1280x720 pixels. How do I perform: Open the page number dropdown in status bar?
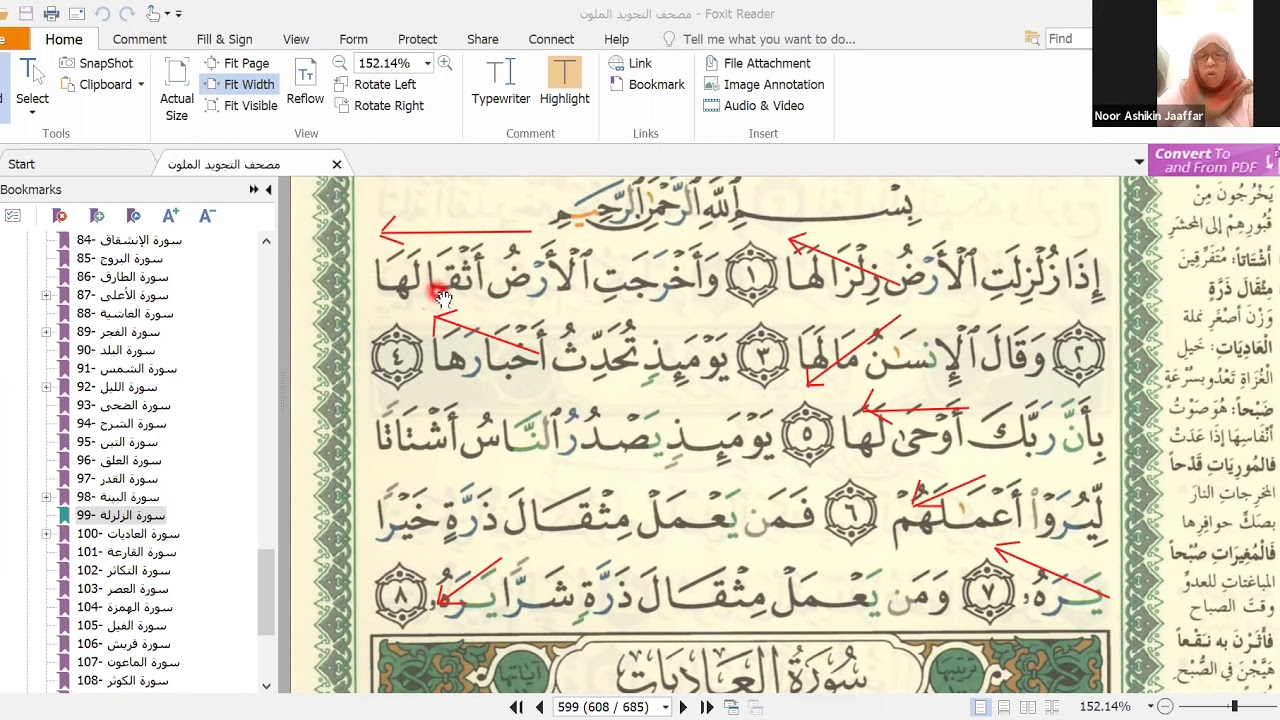(x=665, y=707)
